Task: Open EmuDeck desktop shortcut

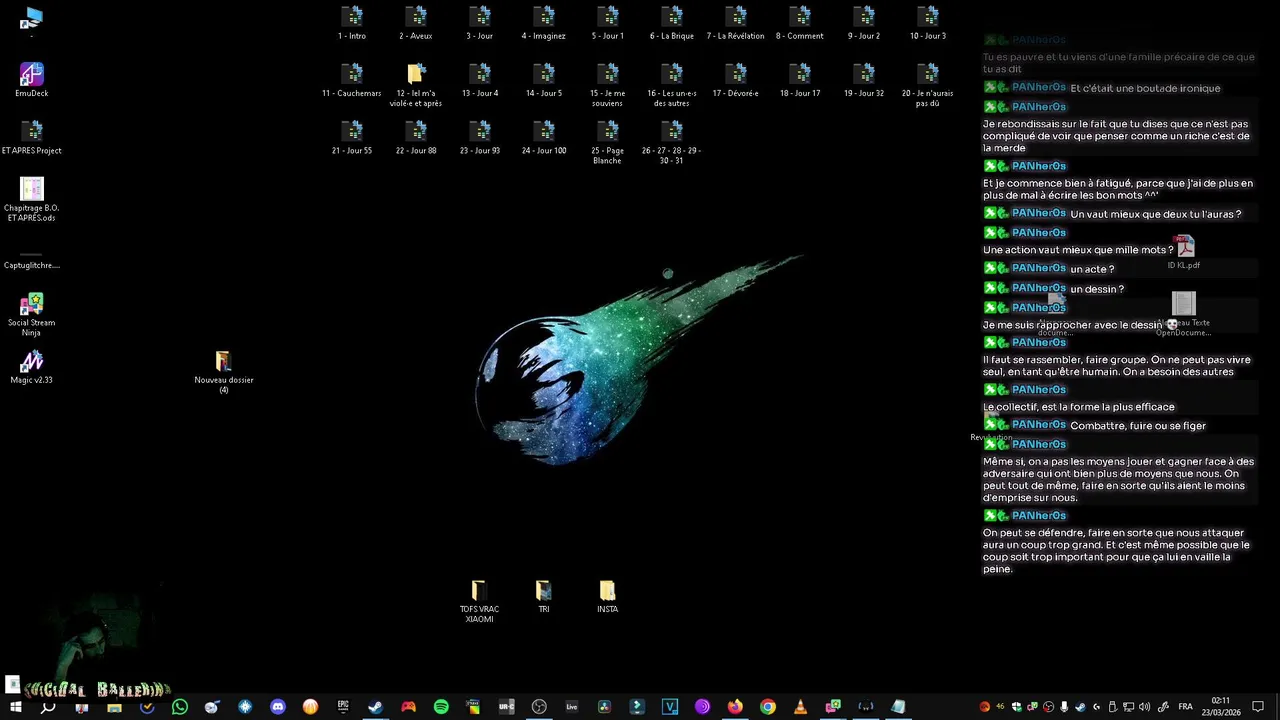Action: point(32,80)
